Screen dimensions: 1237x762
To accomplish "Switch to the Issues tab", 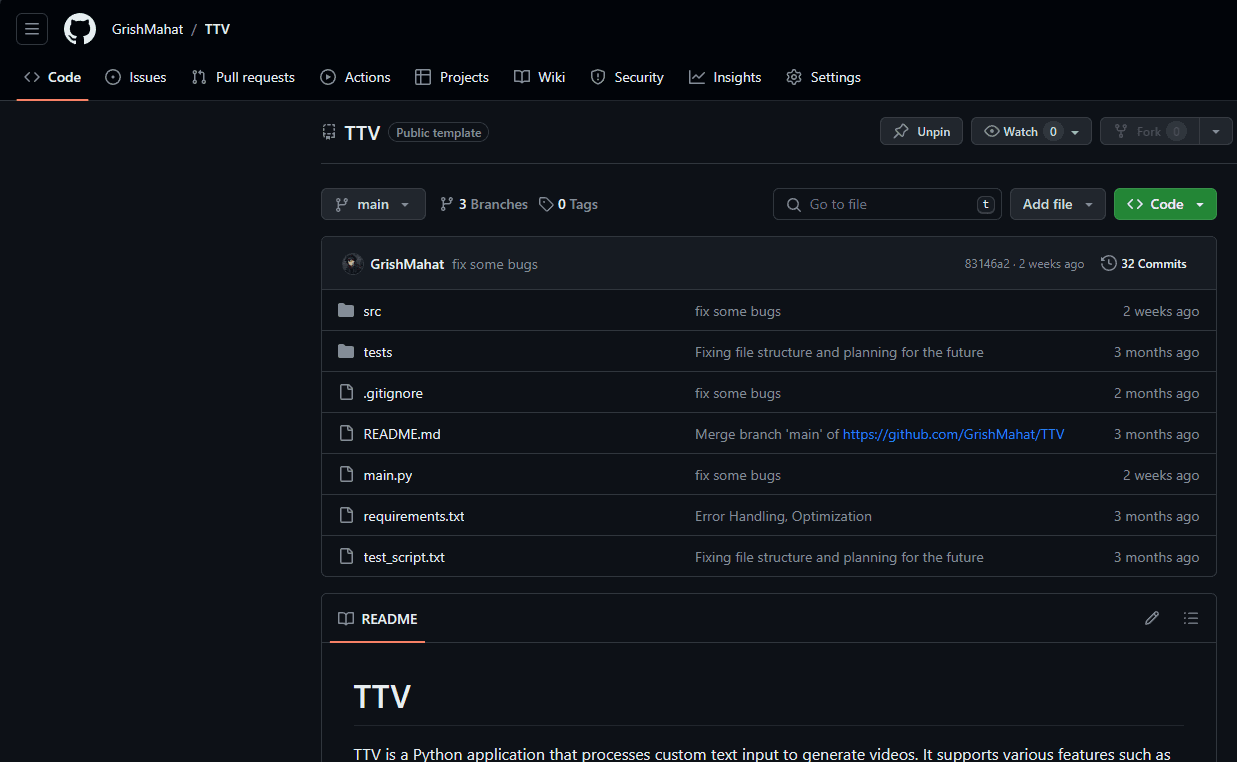I will tap(136, 77).
